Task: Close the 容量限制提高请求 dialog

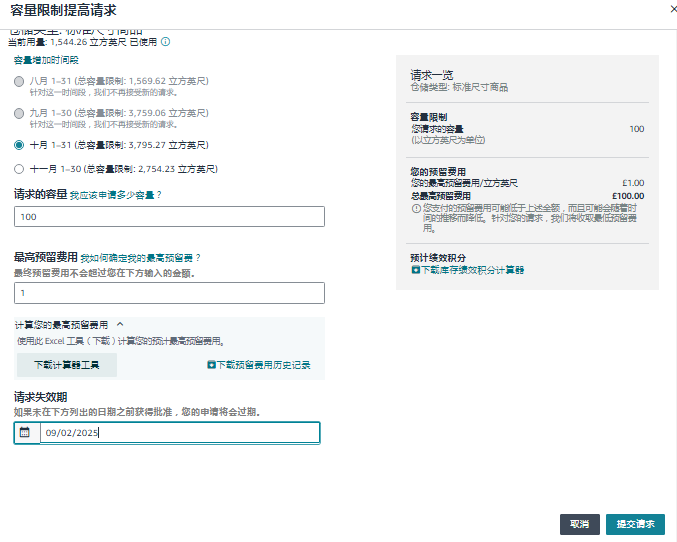Action: [669, 8]
